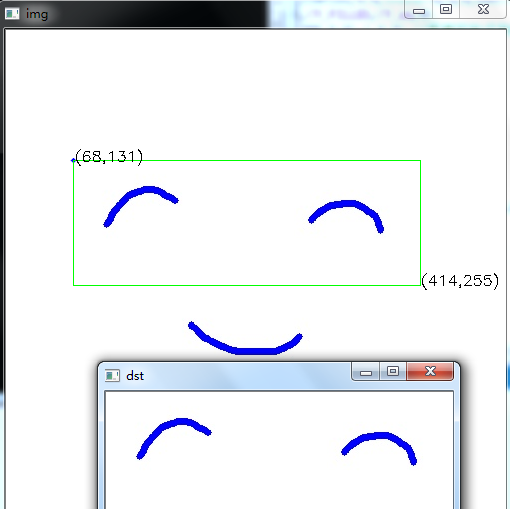
Task: Click the dst window app icon
Action: (x=112, y=376)
